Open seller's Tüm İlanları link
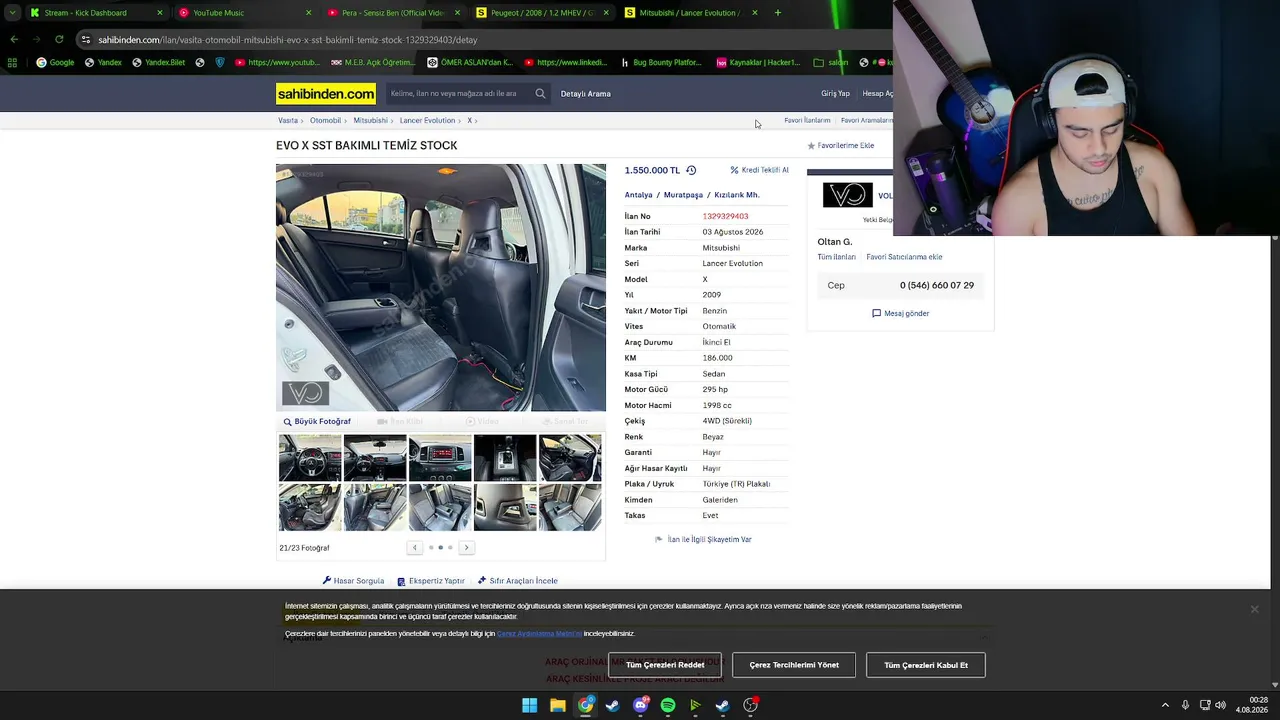Screen dimensions: 1280x720 point(837,257)
